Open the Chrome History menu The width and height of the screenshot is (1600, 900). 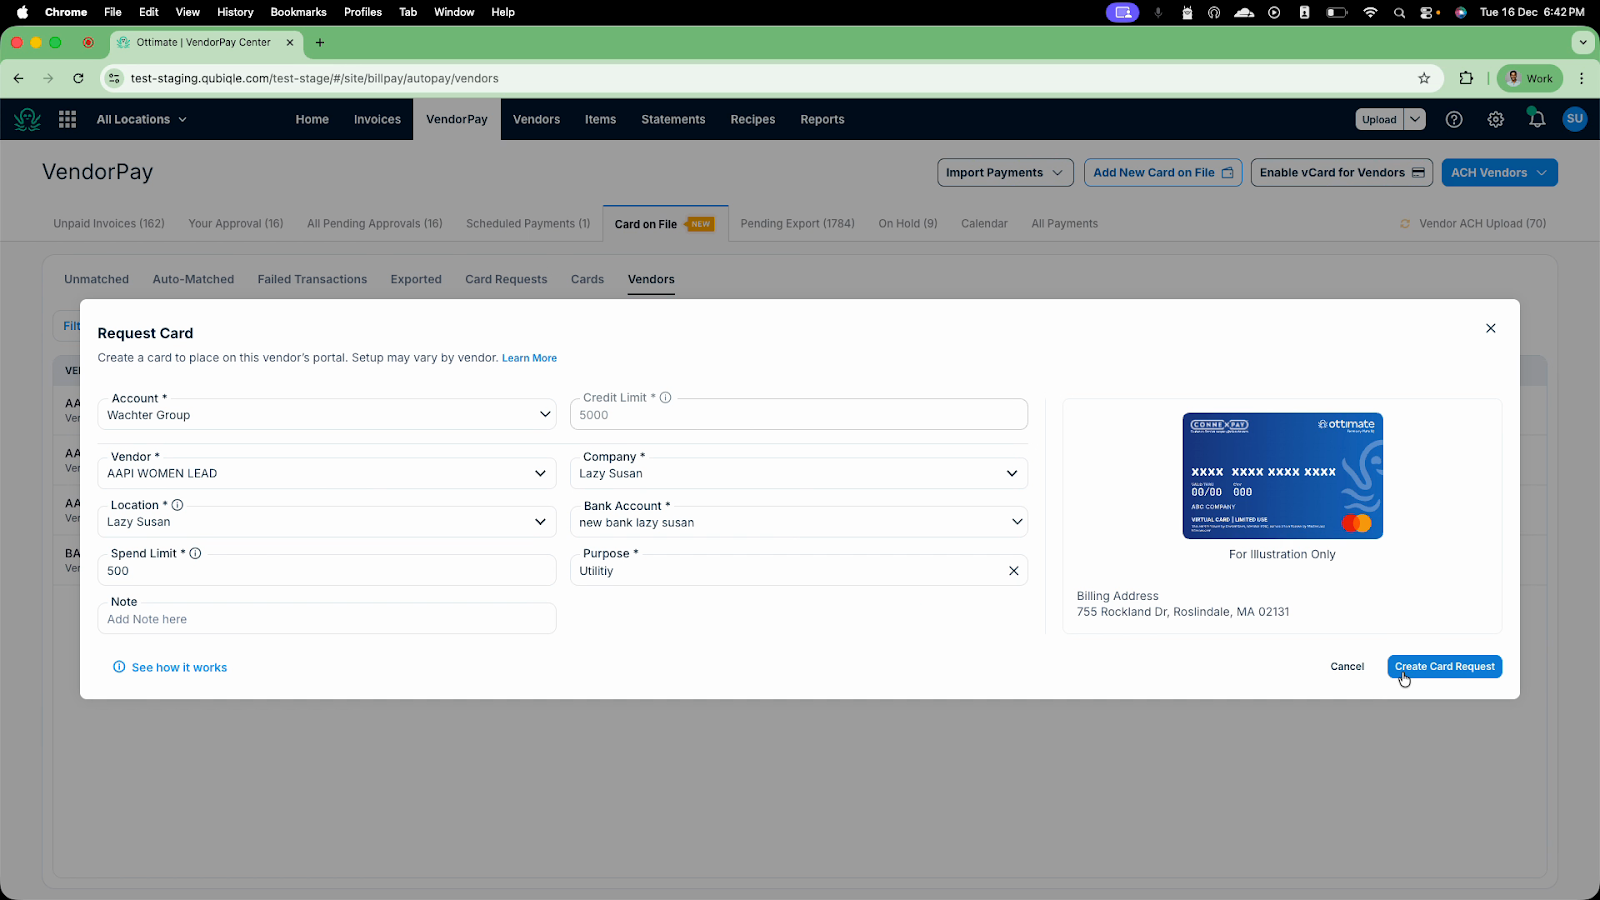click(235, 12)
